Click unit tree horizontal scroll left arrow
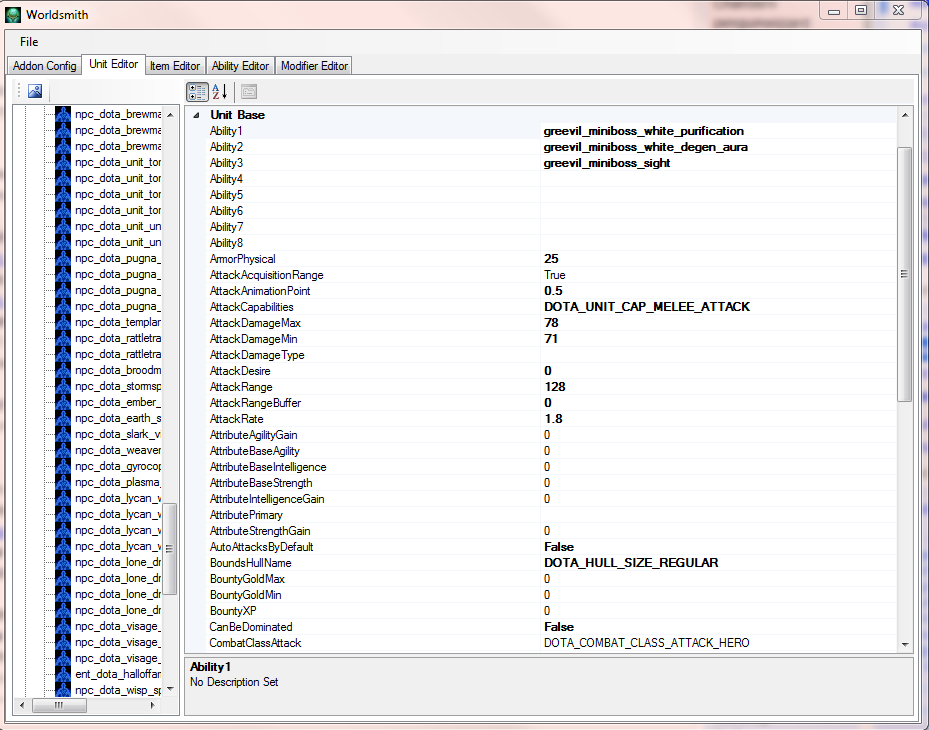 (23, 705)
